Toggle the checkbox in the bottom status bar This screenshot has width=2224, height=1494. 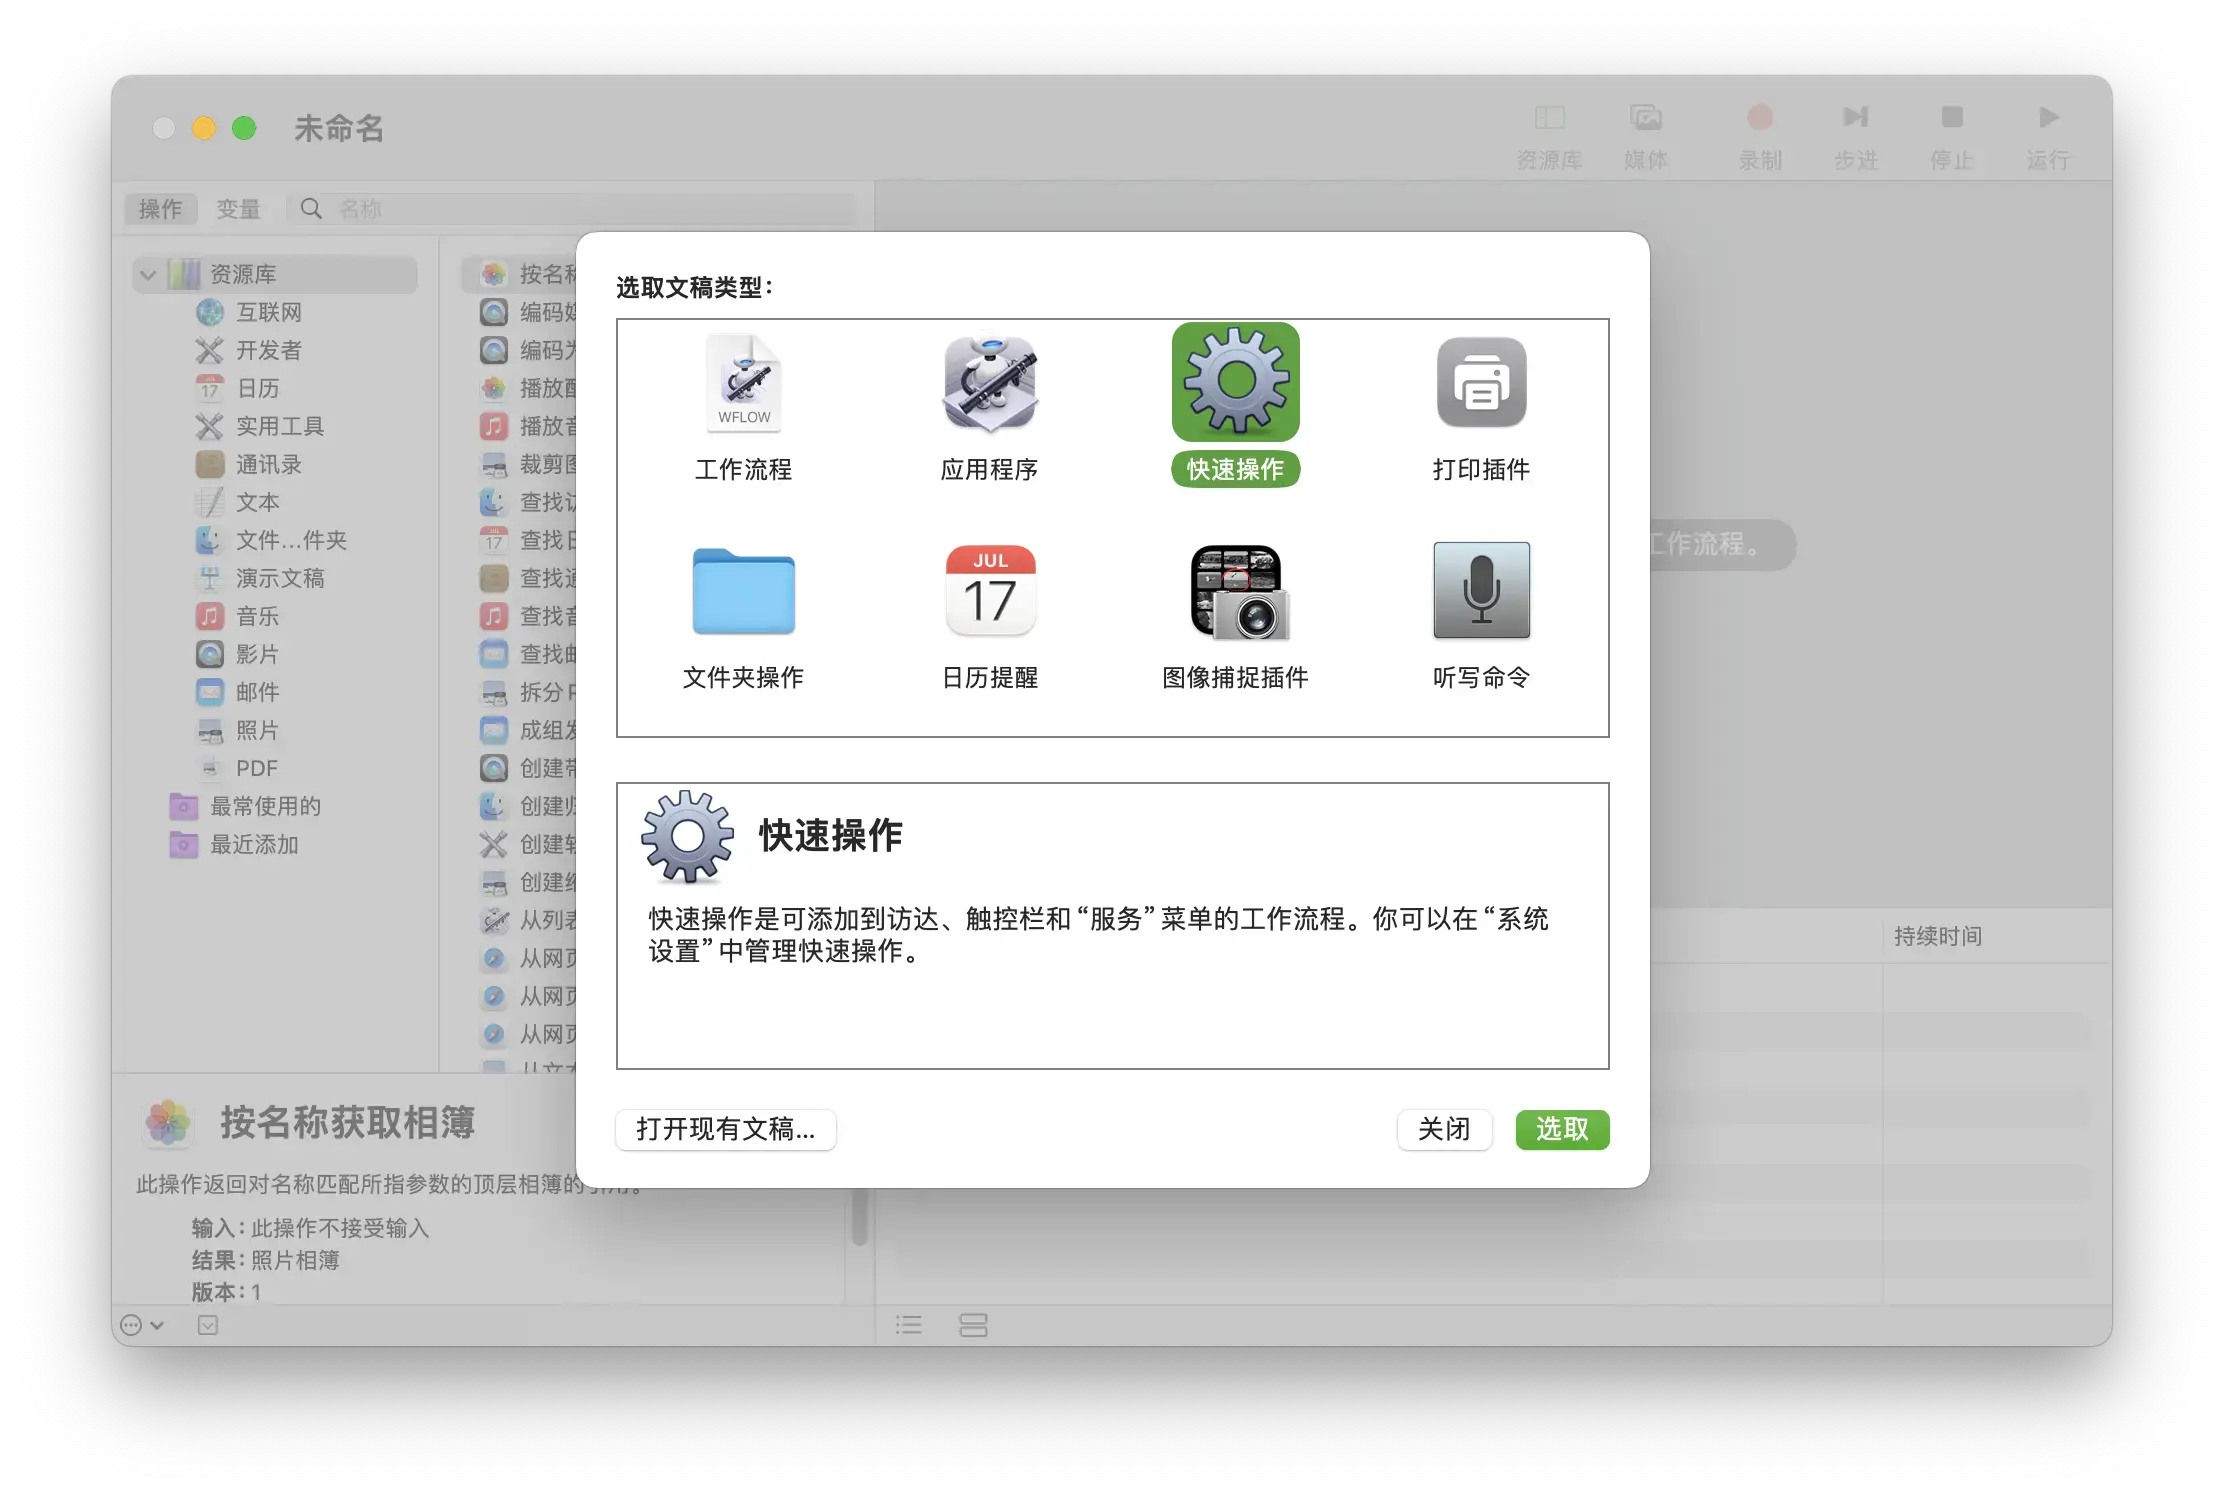209,1324
